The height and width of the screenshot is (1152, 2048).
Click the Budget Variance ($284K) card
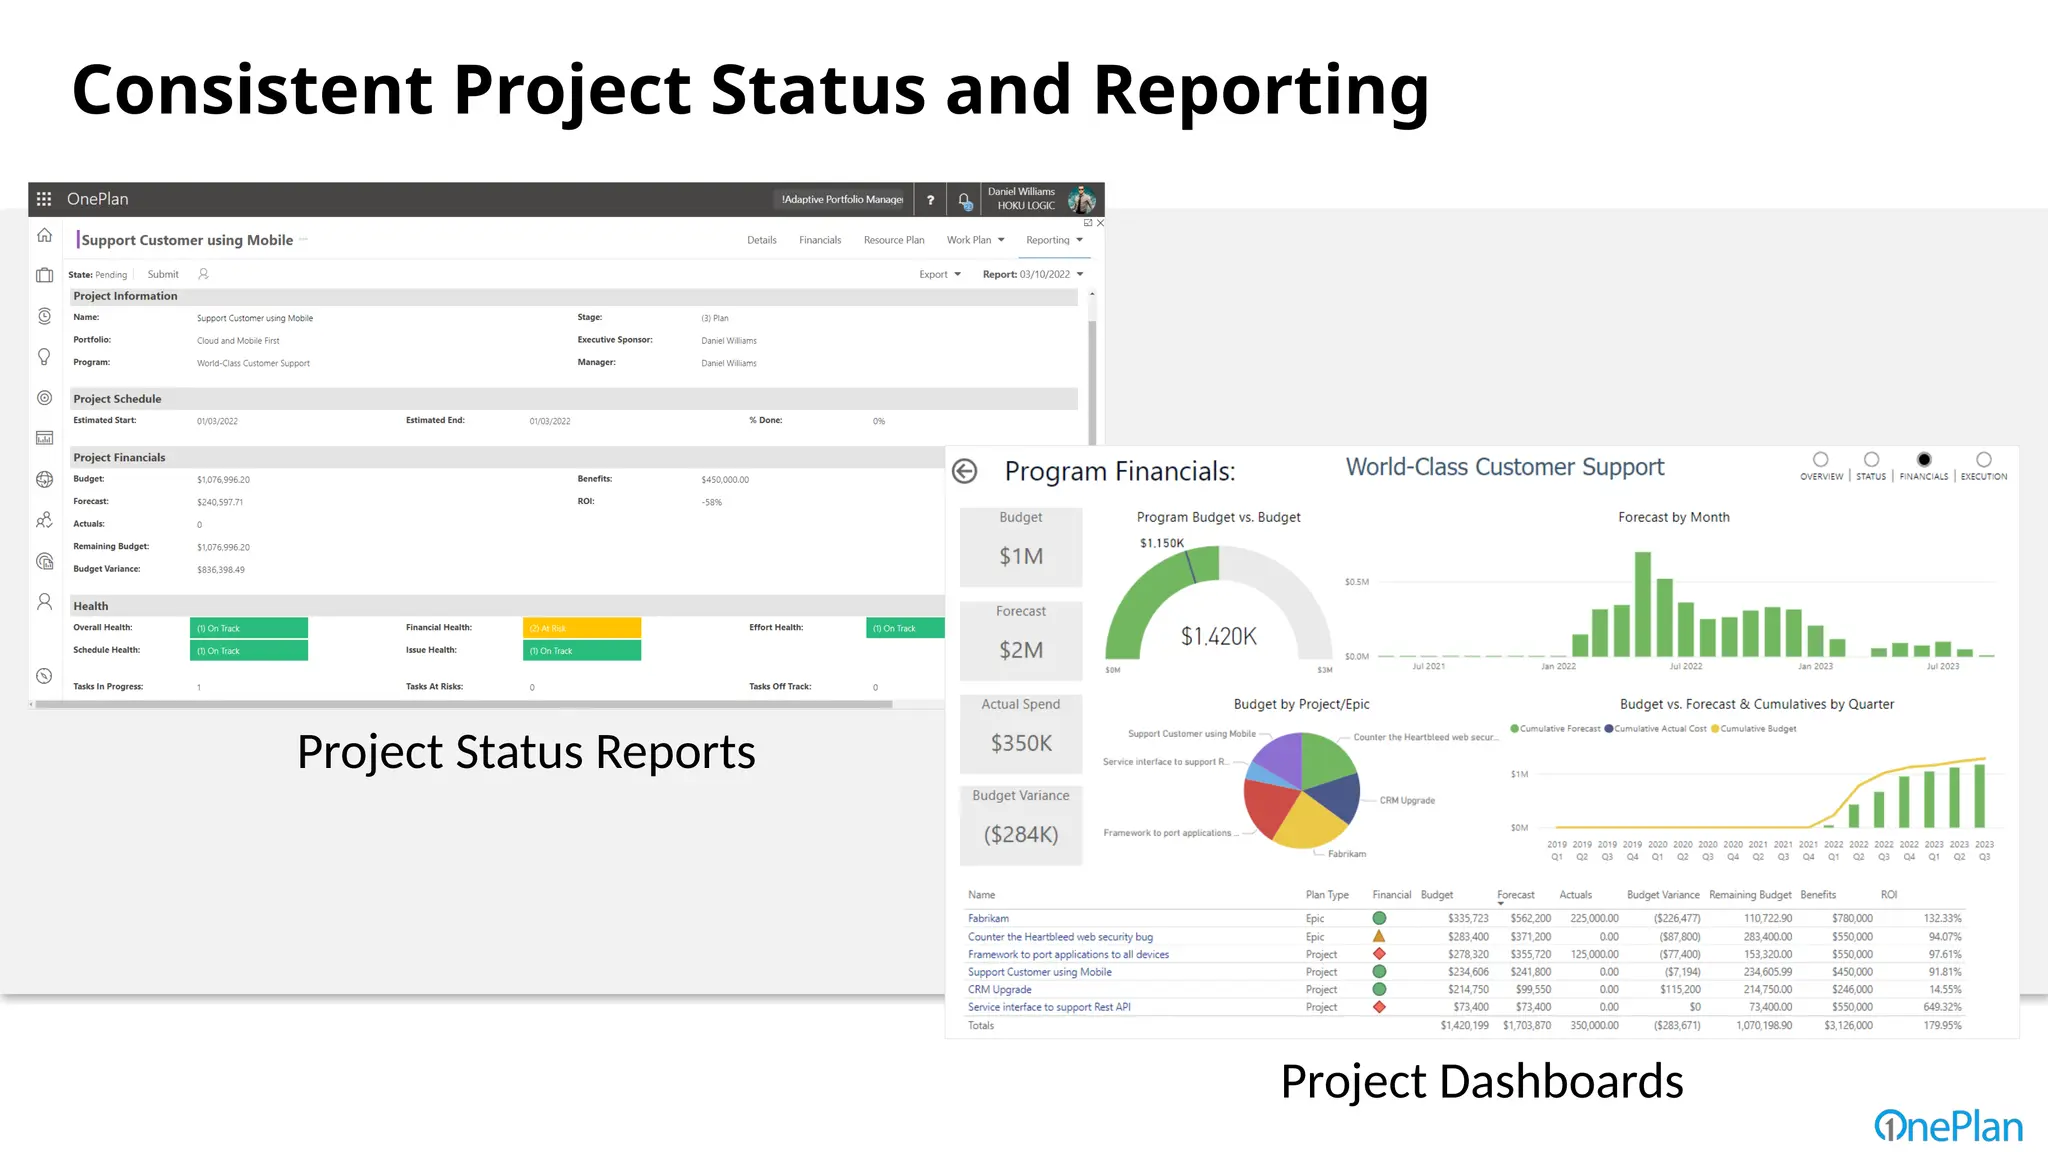coord(1021,826)
